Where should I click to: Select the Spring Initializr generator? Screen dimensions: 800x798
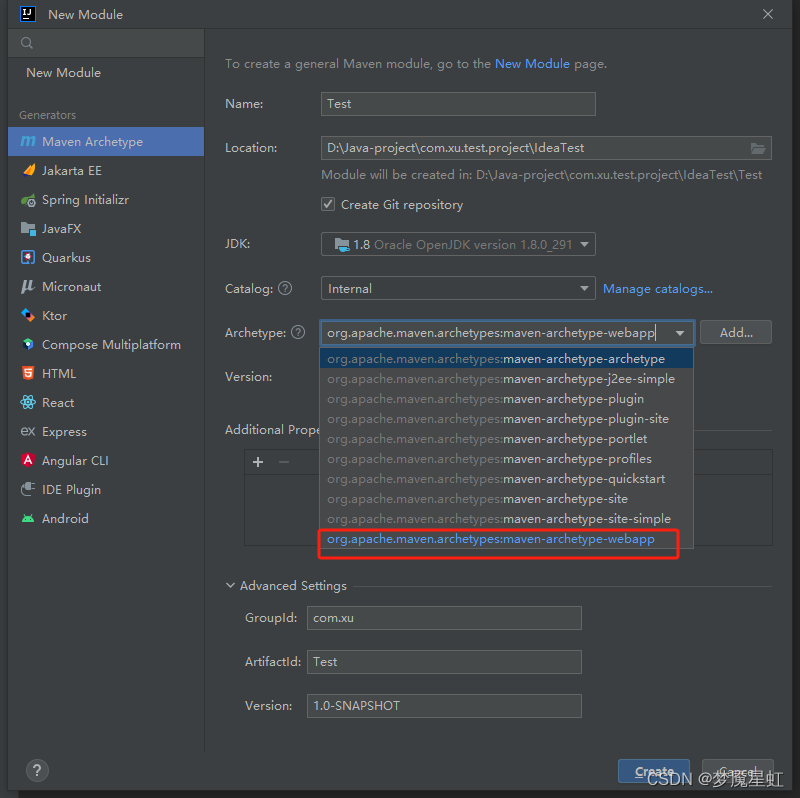pos(106,200)
